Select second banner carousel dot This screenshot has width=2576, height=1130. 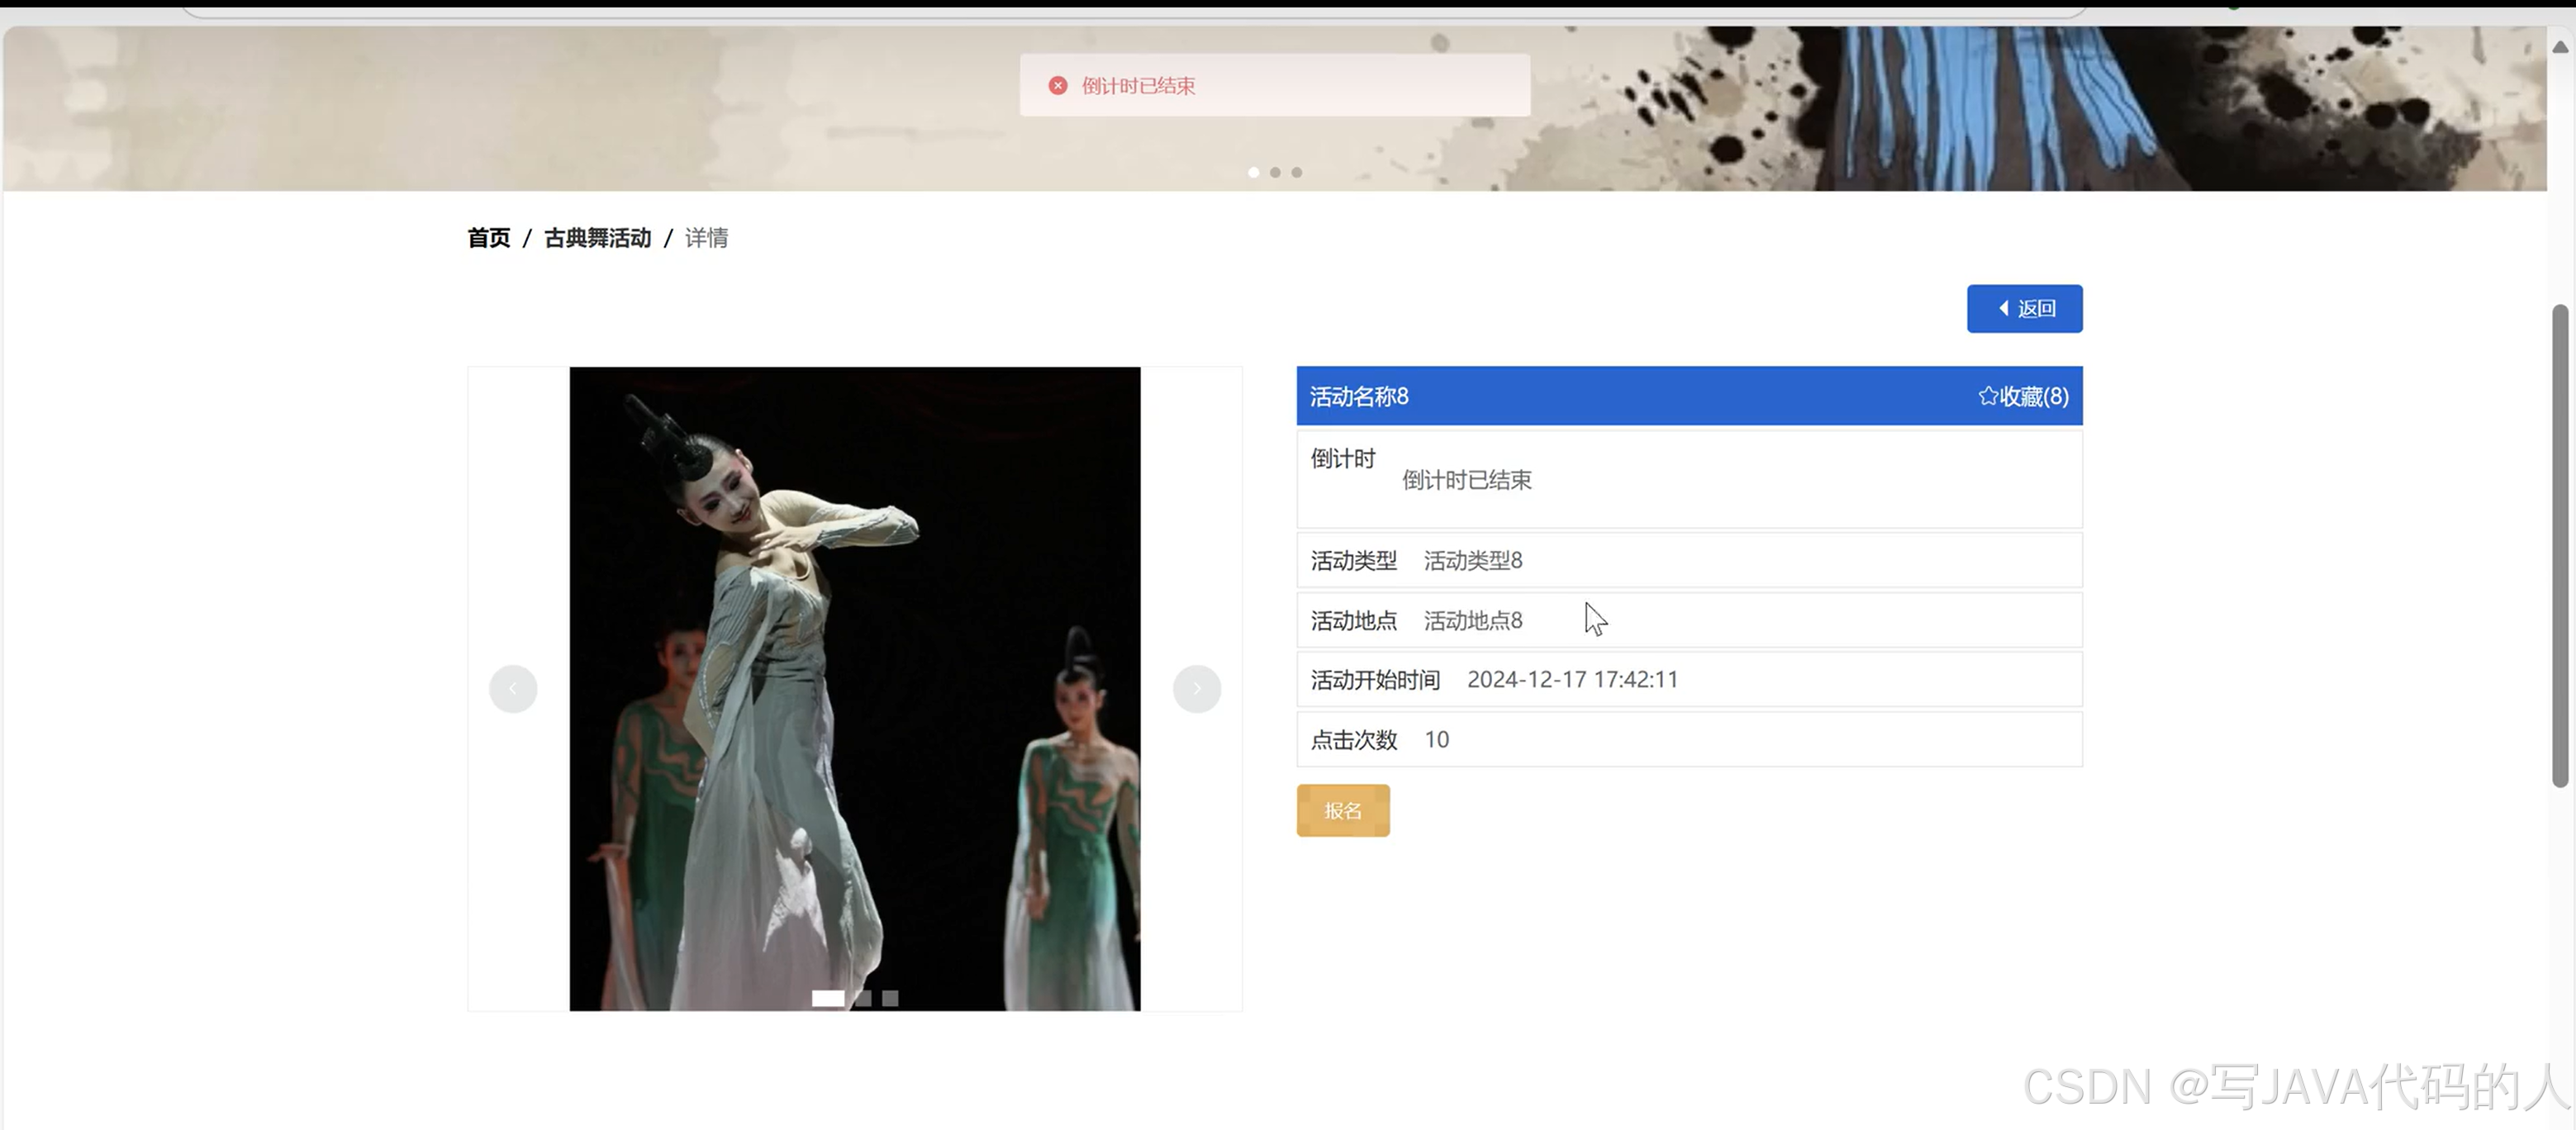point(1275,172)
